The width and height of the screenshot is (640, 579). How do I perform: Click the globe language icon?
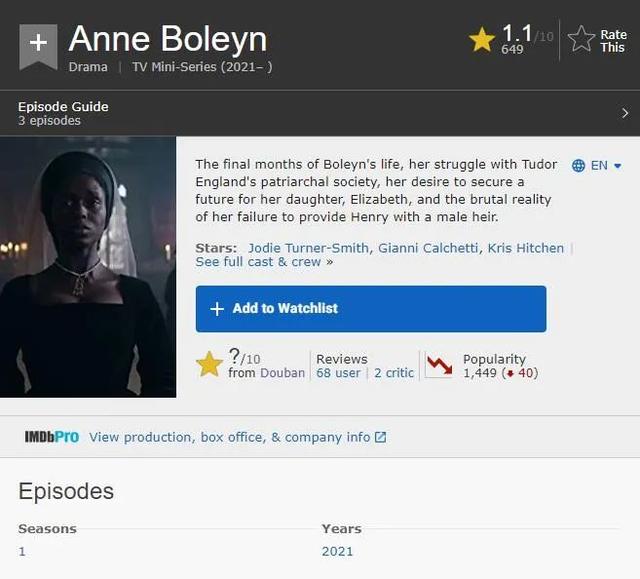coord(578,166)
